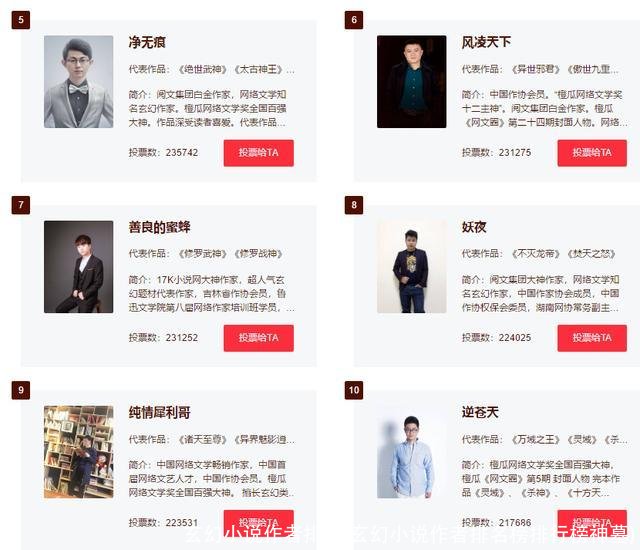Open author name link 逆苍天

(480, 412)
